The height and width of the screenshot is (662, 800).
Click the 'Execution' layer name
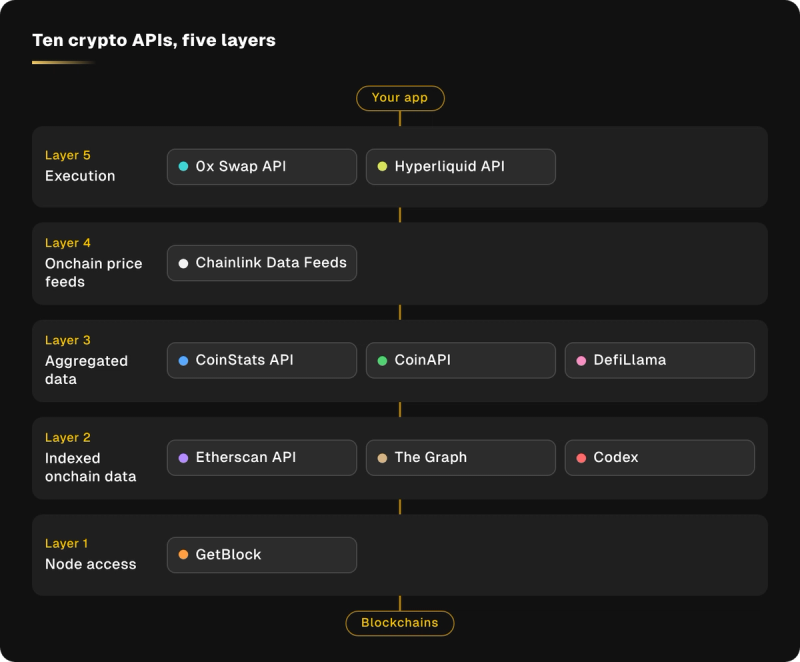(80, 176)
